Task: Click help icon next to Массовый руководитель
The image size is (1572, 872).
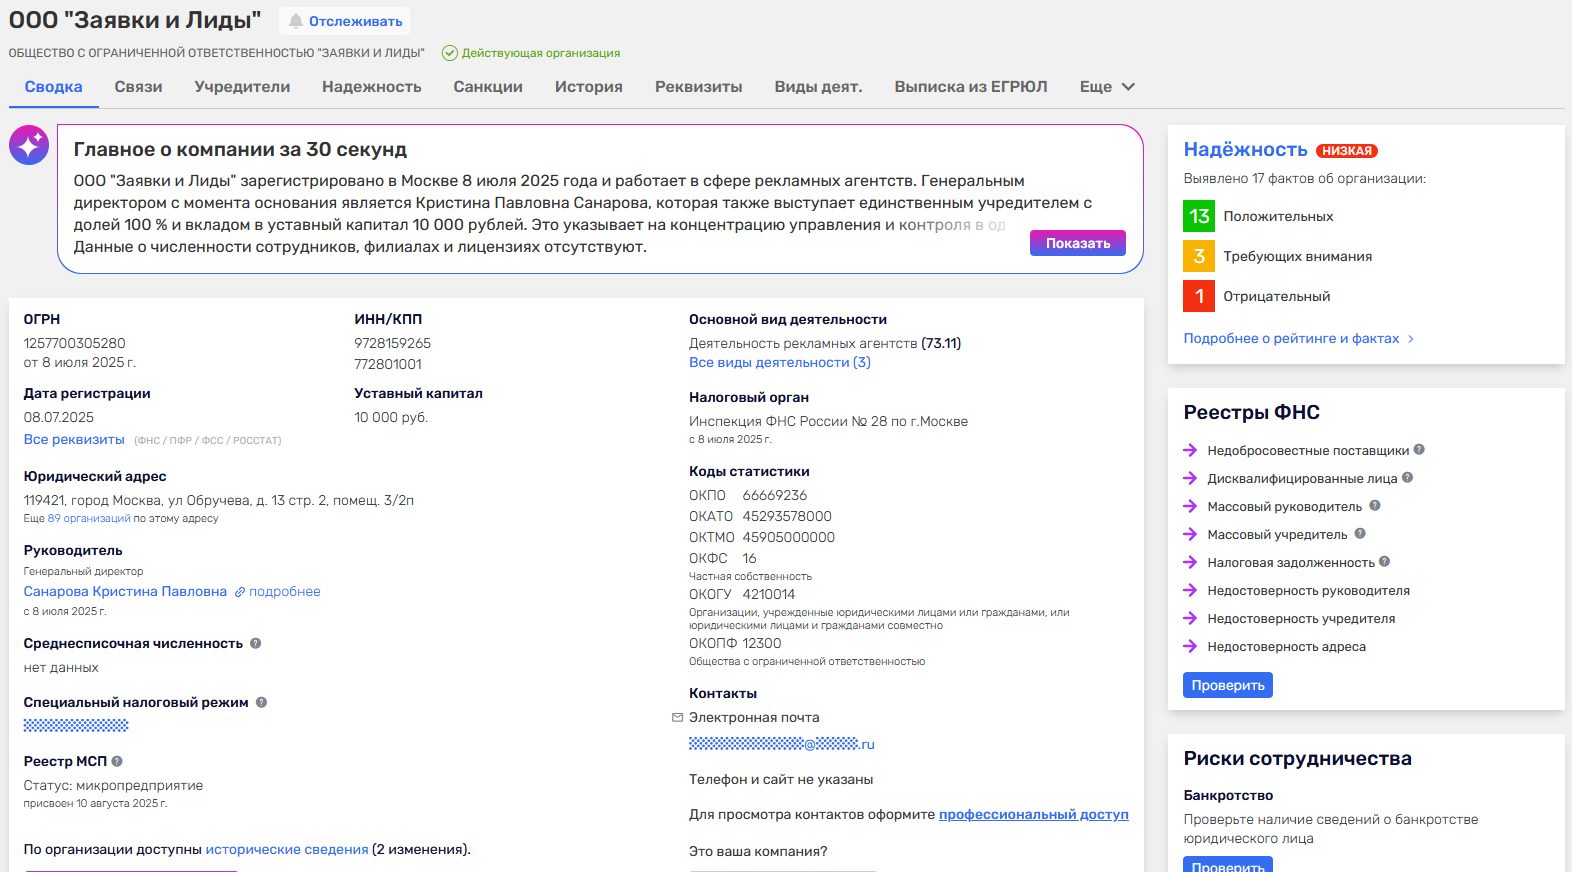Action: [1374, 506]
